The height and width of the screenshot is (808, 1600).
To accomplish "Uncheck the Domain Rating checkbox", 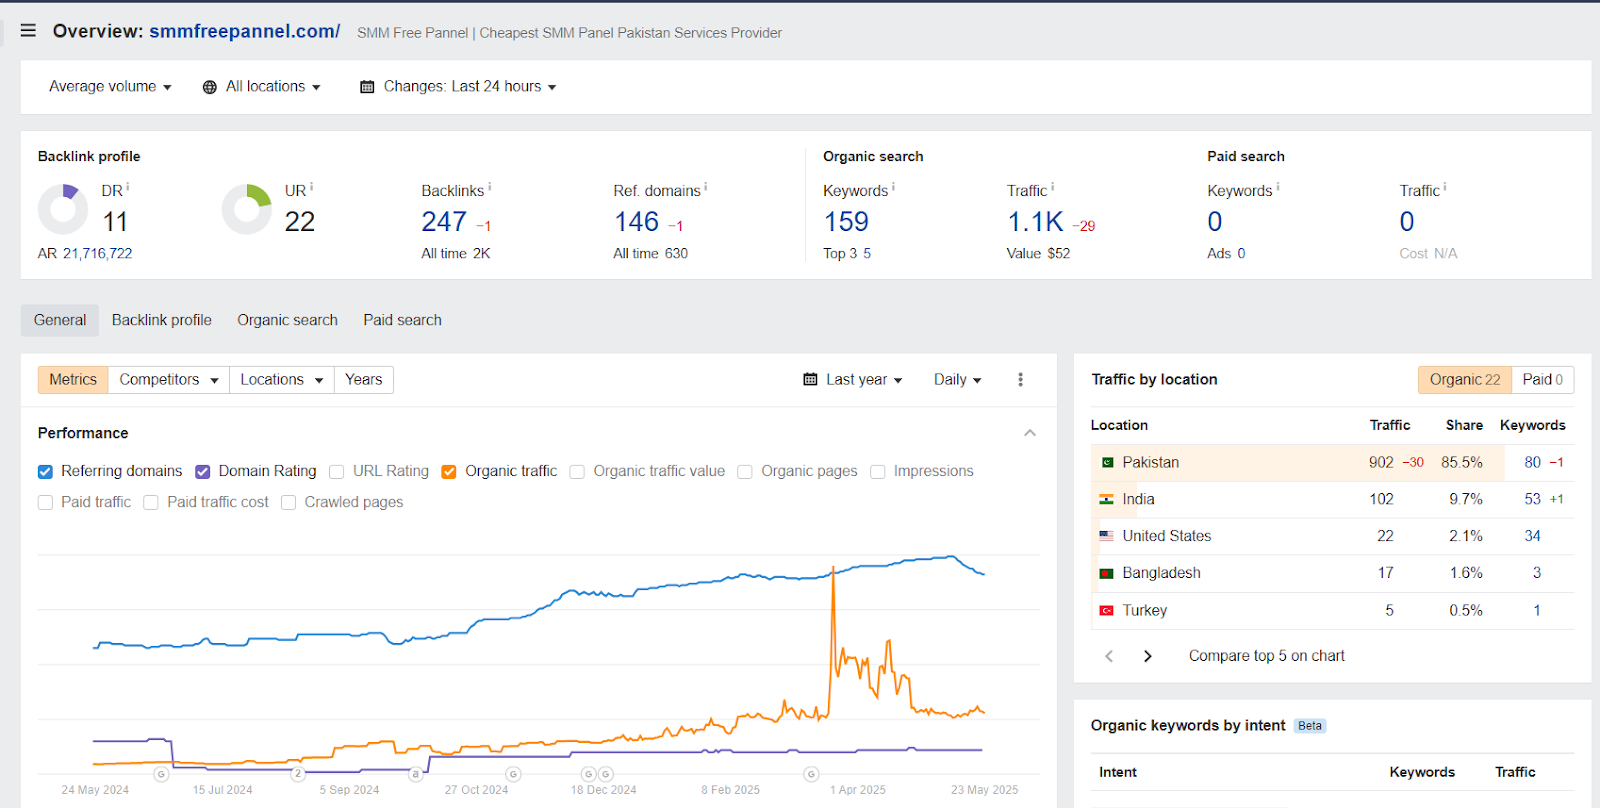I will pyautogui.click(x=203, y=472).
